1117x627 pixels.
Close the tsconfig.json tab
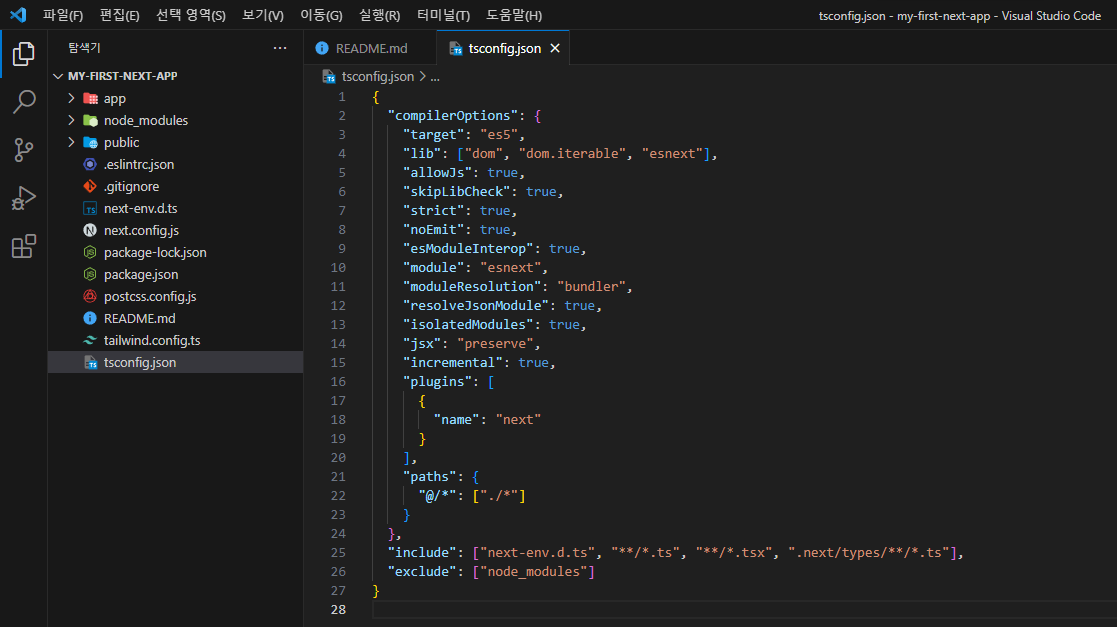click(x=555, y=48)
